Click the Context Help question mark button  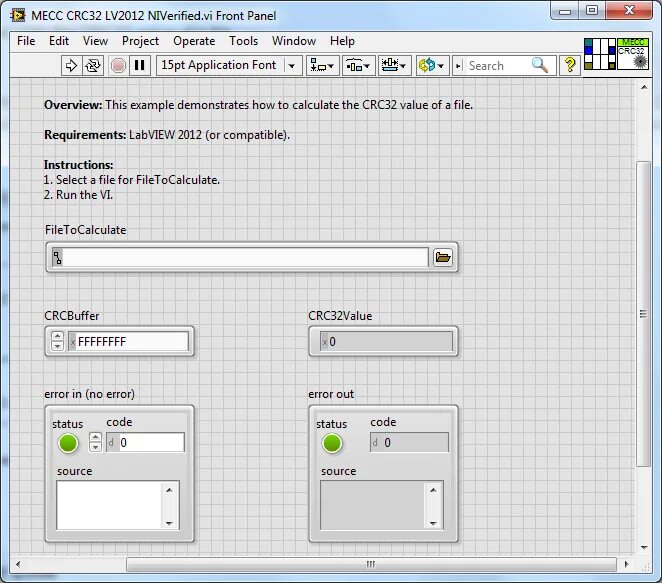570,65
